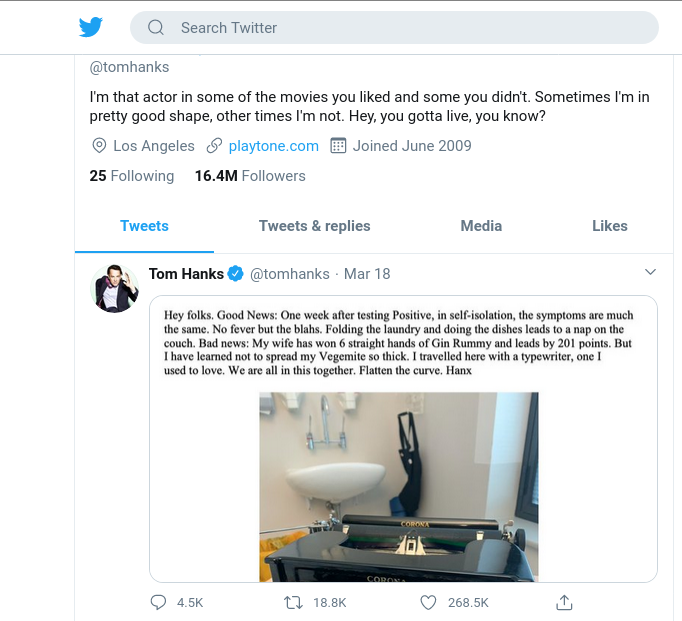Click the search magnifier icon
This screenshot has width=682, height=621.
156,28
